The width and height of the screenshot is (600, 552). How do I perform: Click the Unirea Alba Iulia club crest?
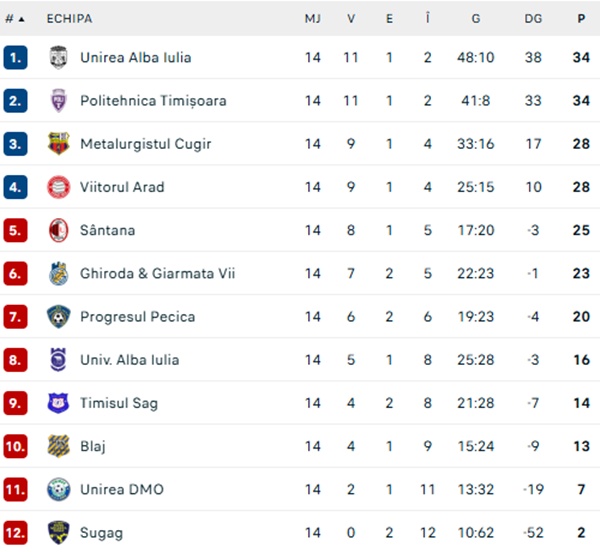pos(59,58)
